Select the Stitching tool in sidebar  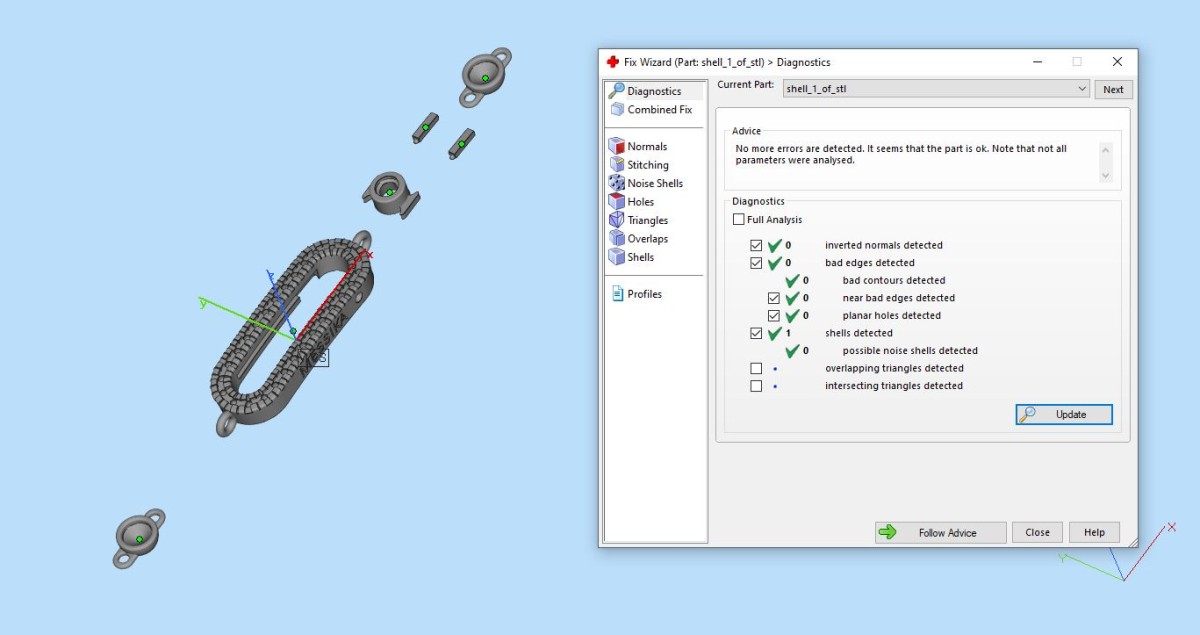[x=639, y=165]
